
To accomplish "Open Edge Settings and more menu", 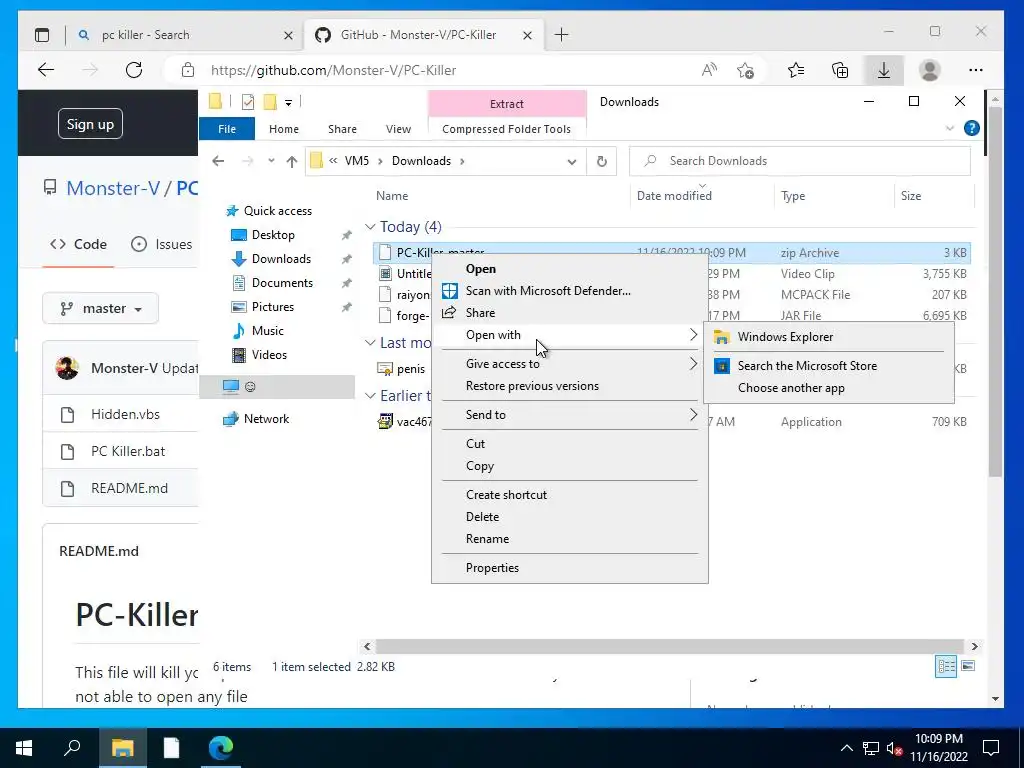I will click(x=976, y=70).
